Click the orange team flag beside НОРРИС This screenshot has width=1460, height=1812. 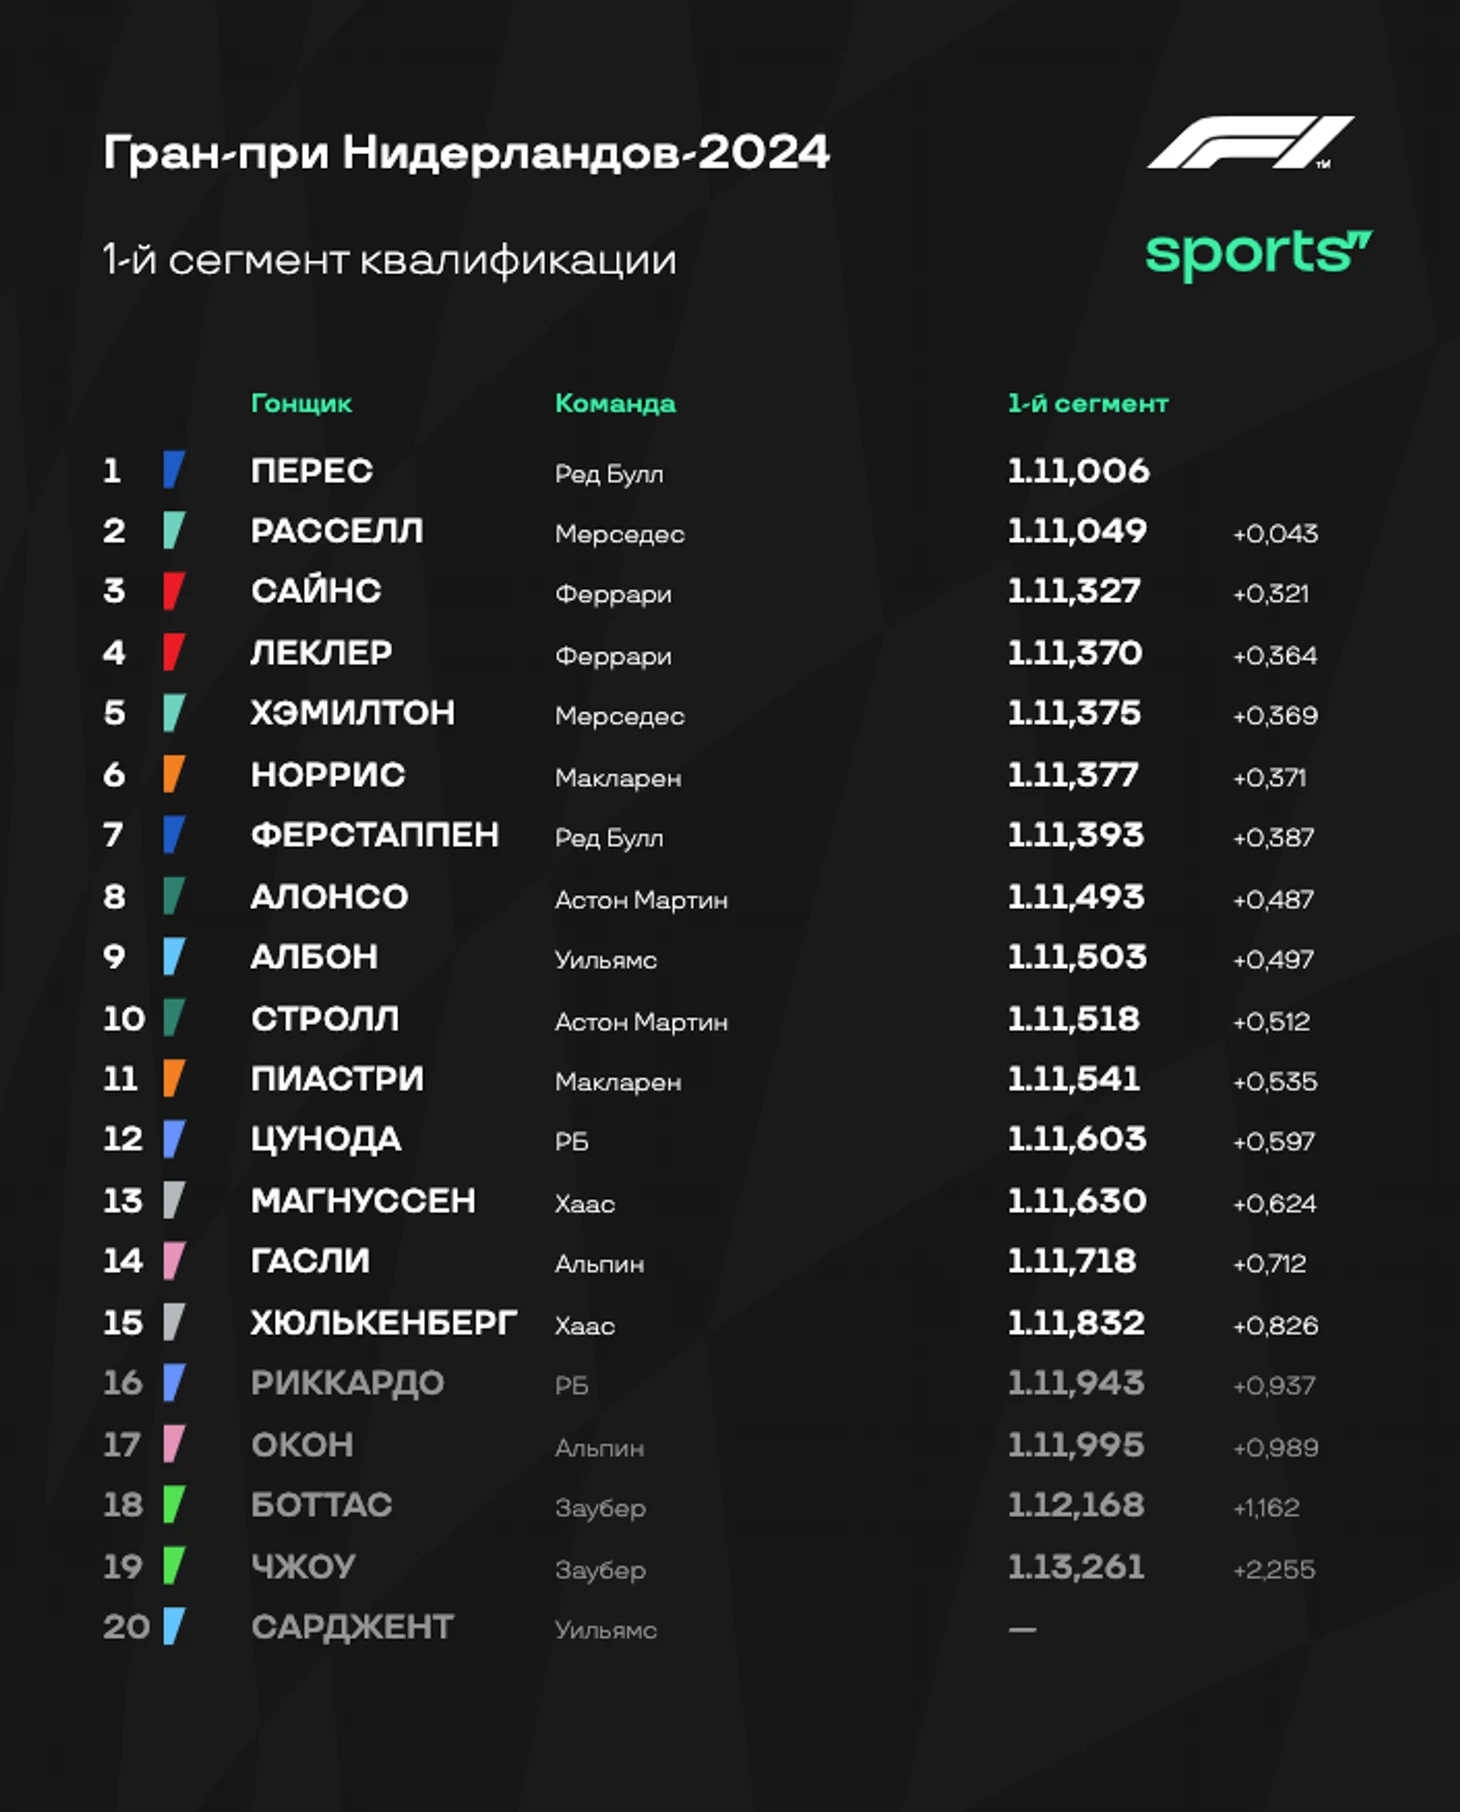(174, 774)
